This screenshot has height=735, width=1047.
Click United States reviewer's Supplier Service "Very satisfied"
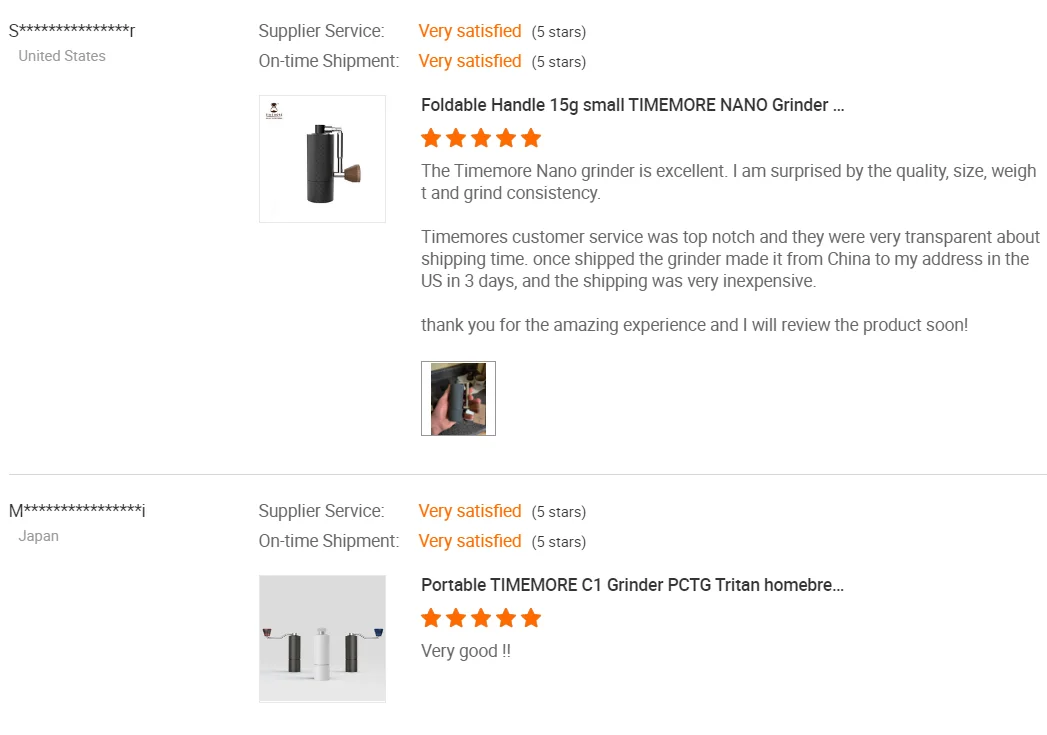click(470, 31)
